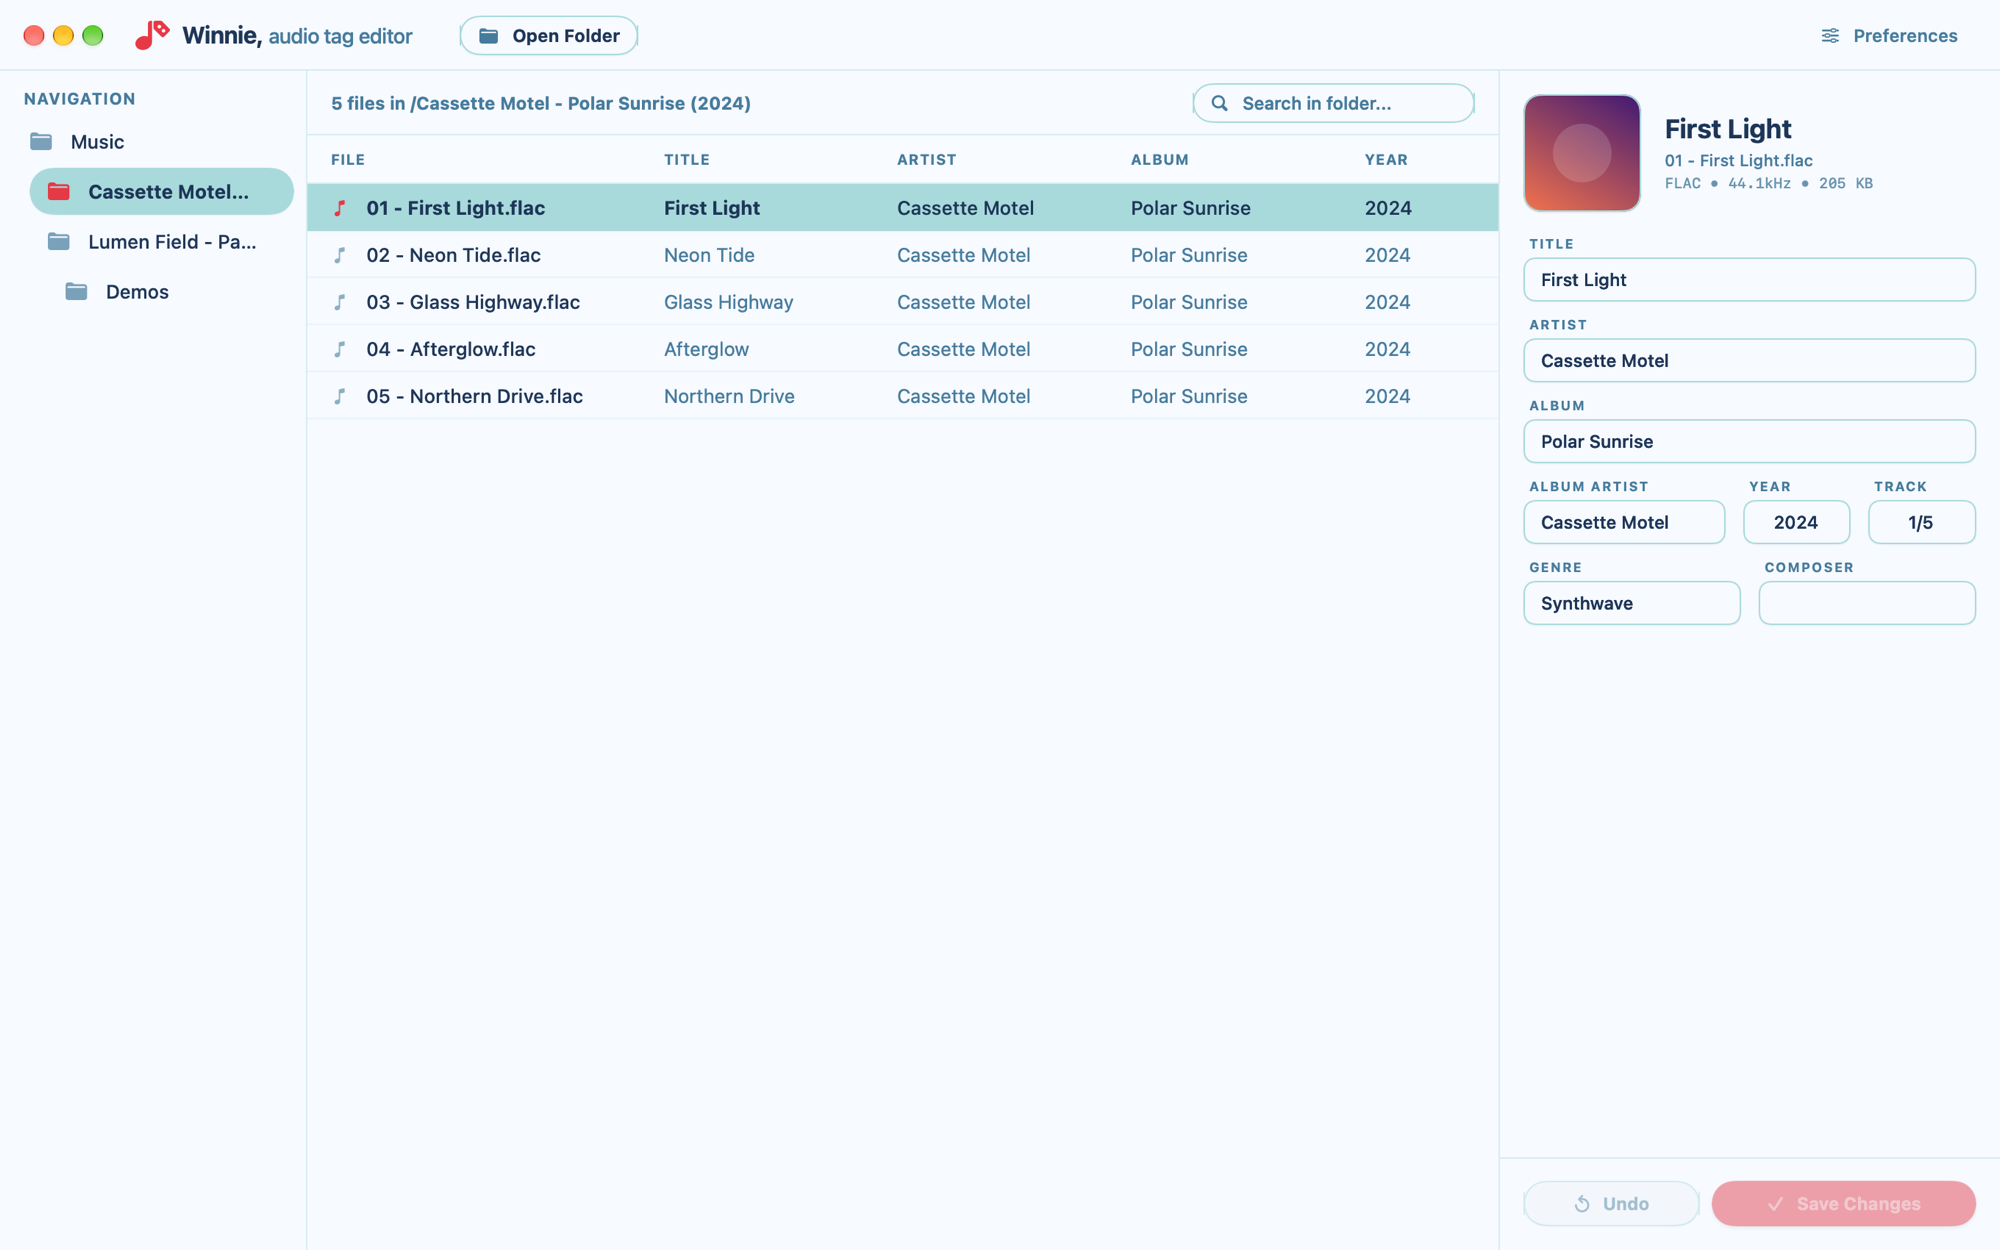Viewport: 2000px width, 1250px height.
Task: Click note icon beside 03 - Glass Highway.flac
Action: [x=340, y=302]
